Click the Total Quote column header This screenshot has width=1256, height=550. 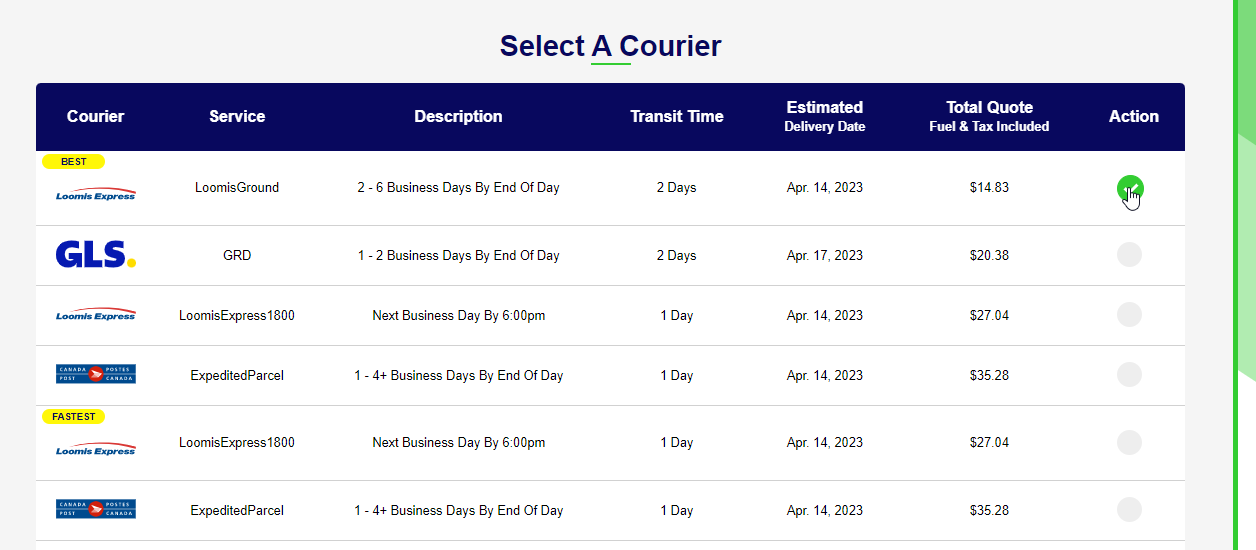pos(989,116)
